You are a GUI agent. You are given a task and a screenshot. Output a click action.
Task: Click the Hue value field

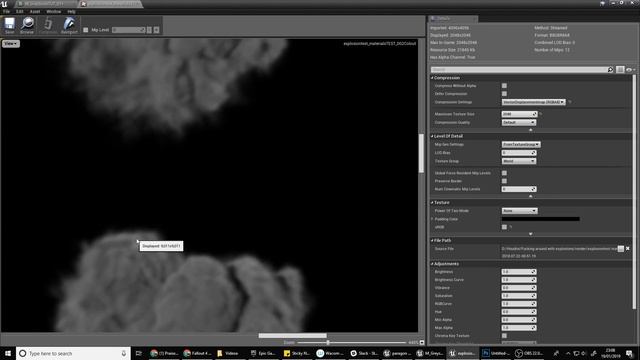click(519, 312)
